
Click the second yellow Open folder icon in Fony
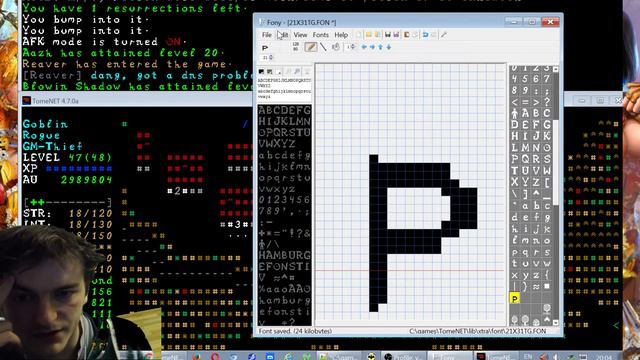(378, 35)
